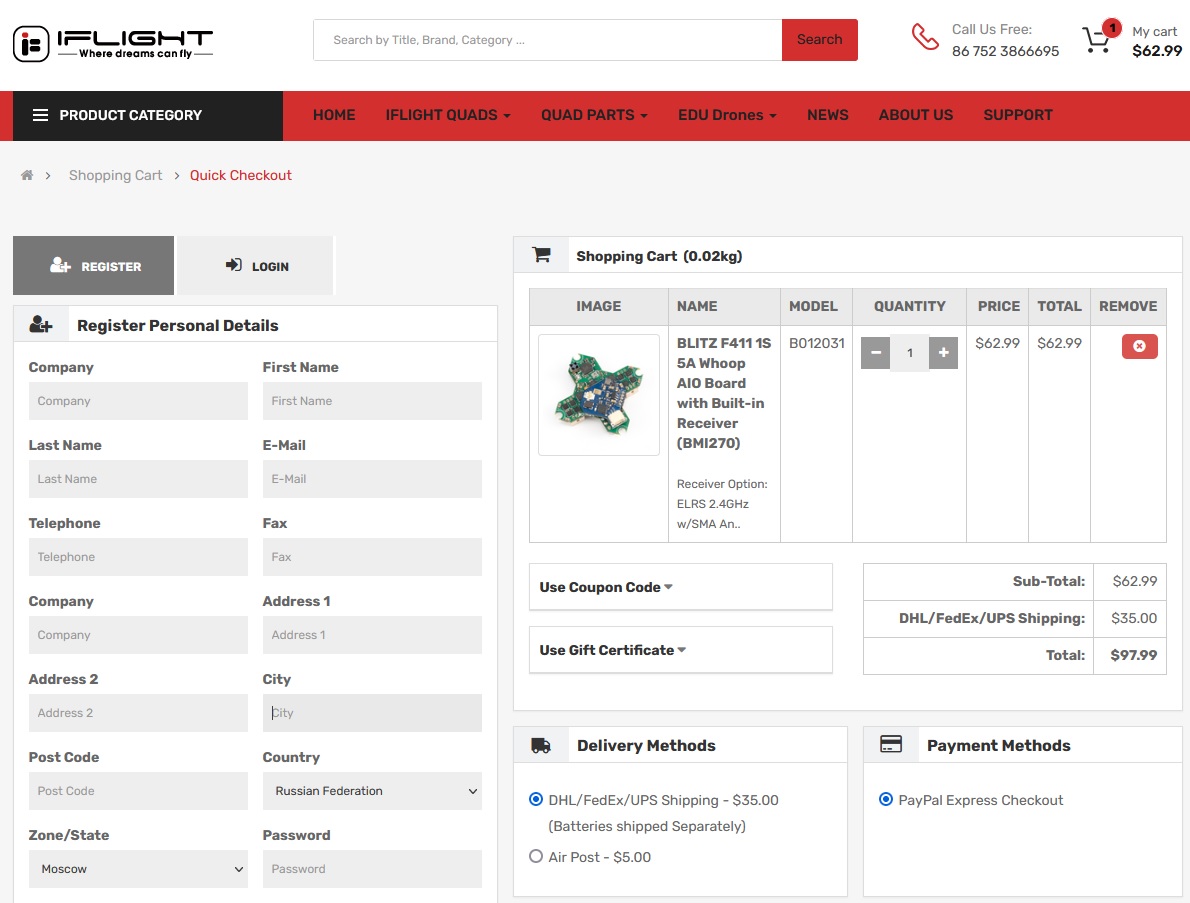Click the first Company field at top
Screen dimensions: 1190x903
click(x=138, y=401)
